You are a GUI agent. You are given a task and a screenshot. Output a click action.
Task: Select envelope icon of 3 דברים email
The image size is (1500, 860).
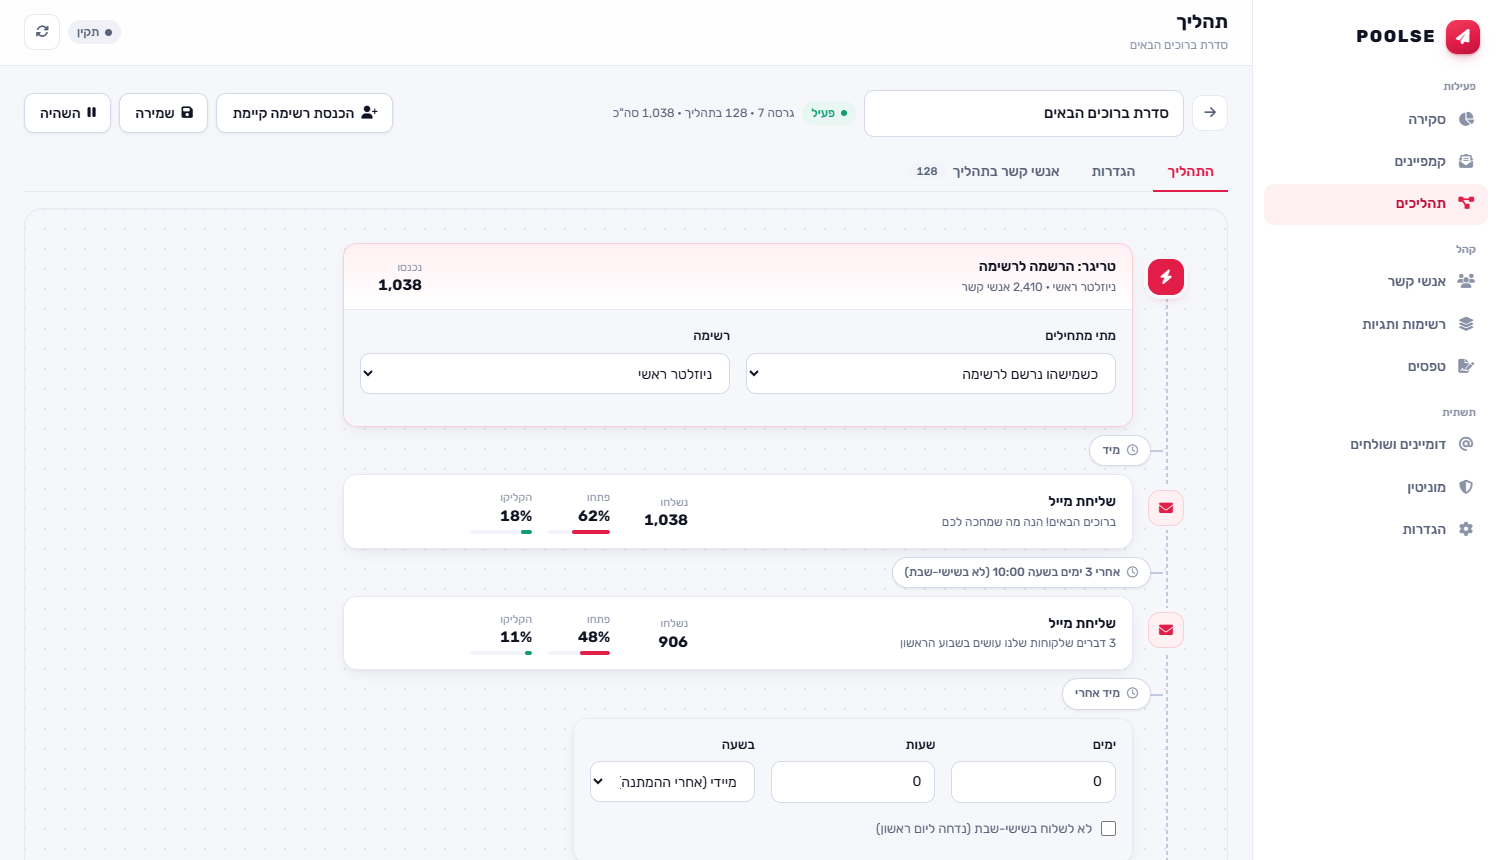click(1166, 630)
